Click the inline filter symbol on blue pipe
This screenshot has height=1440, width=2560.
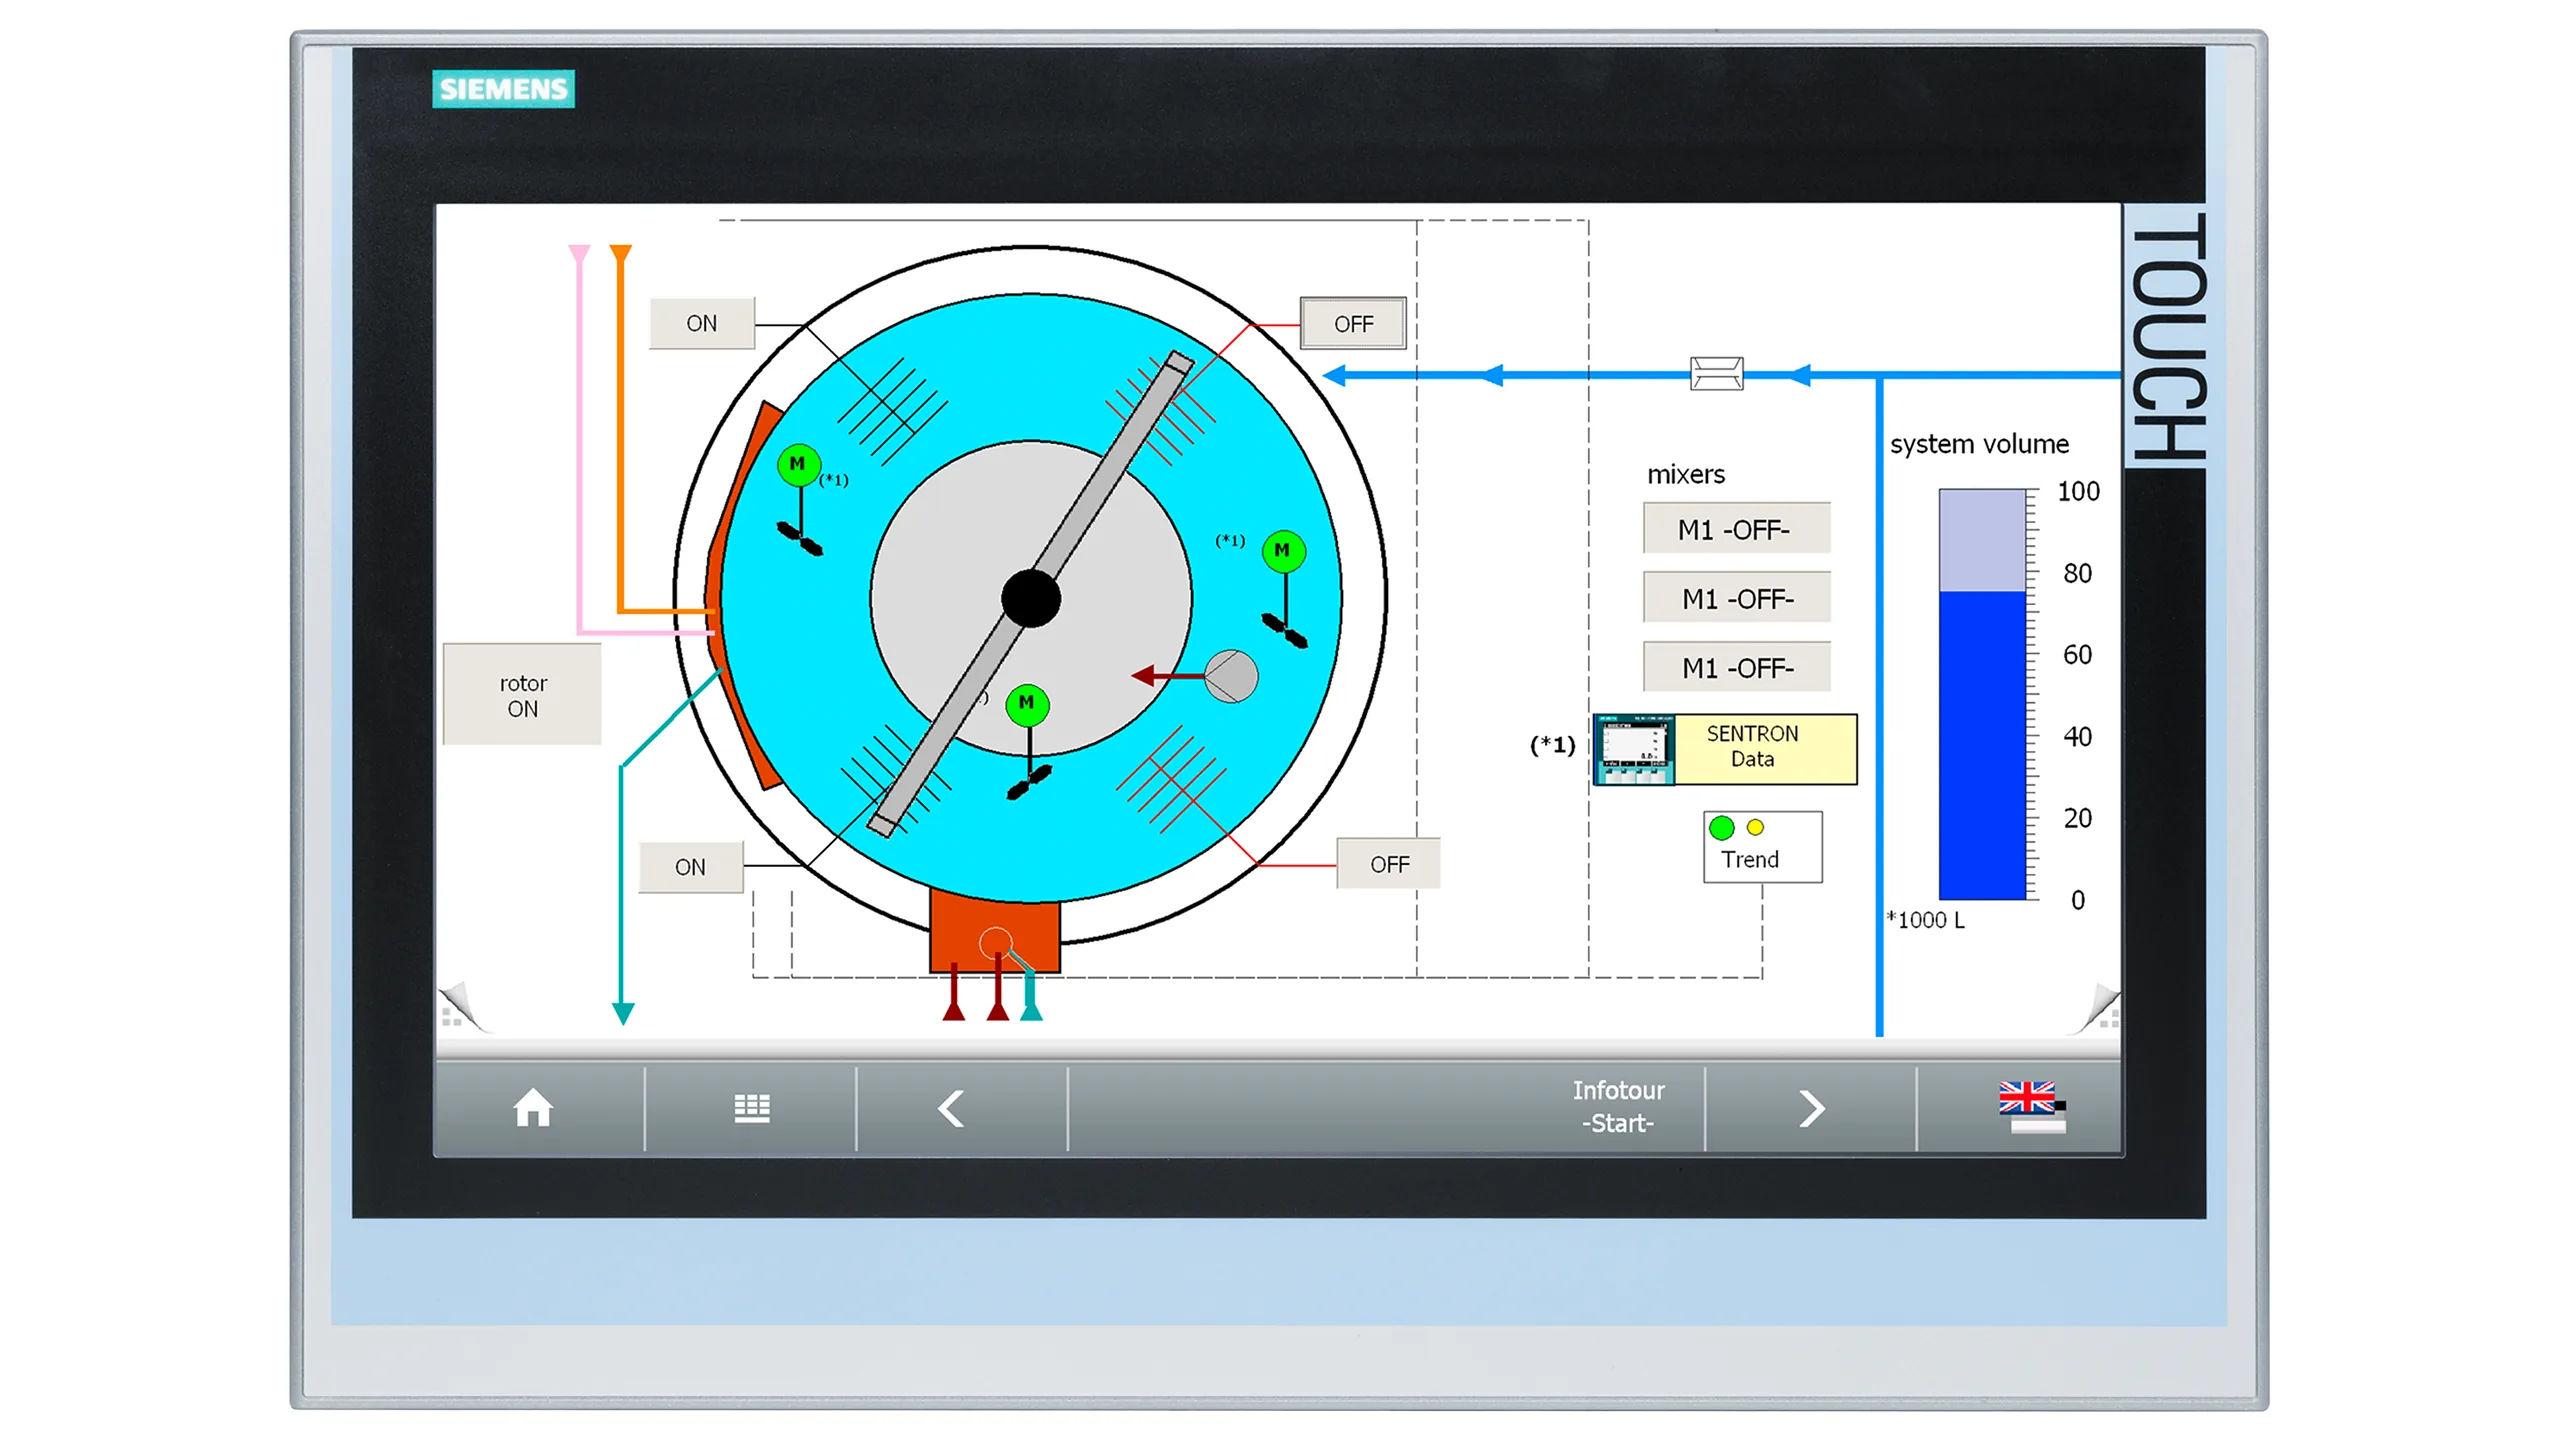[x=1716, y=374]
